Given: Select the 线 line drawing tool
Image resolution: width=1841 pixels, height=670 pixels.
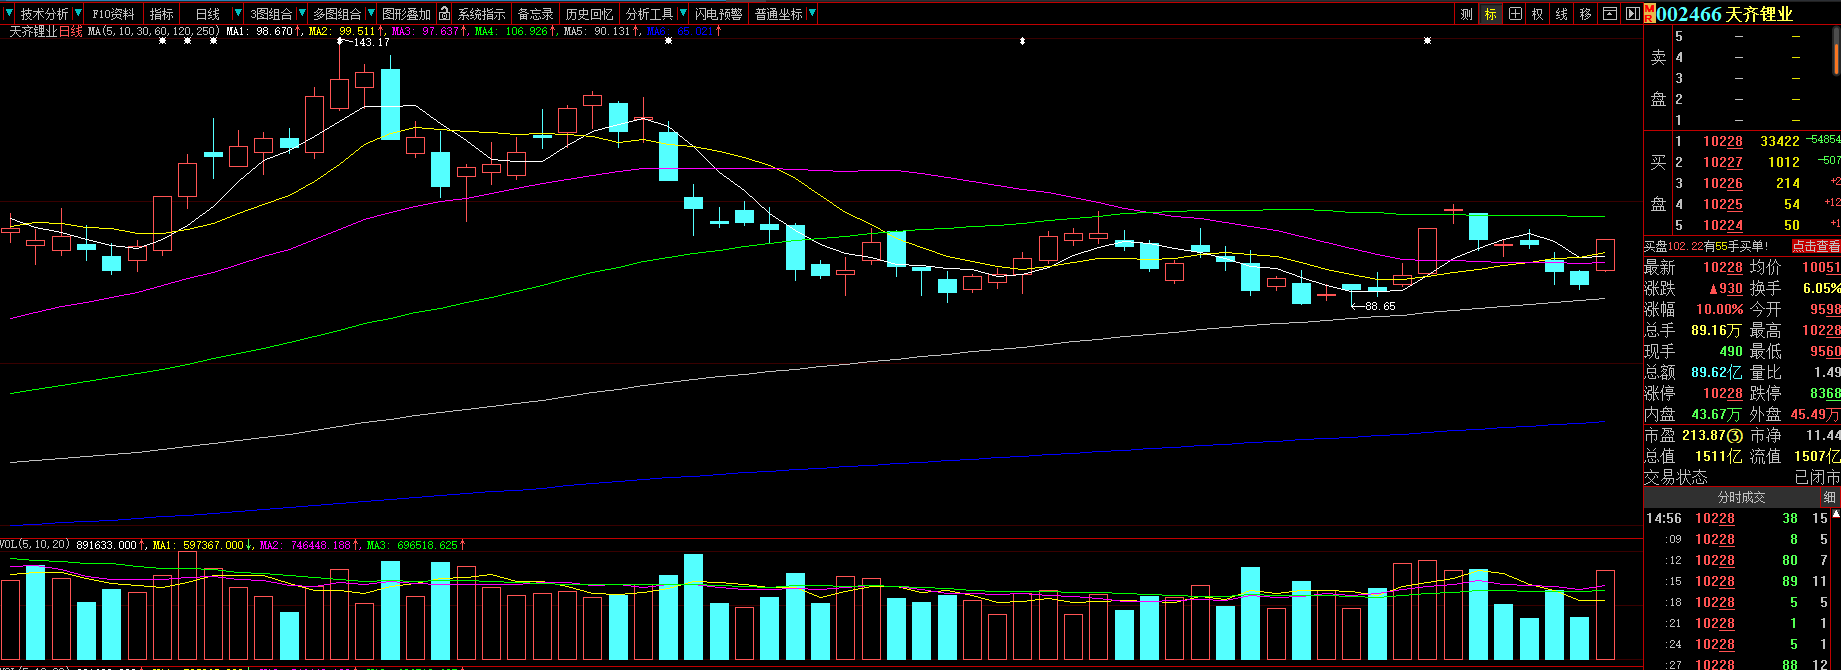Looking at the screenshot, I should click(1561, 14).
